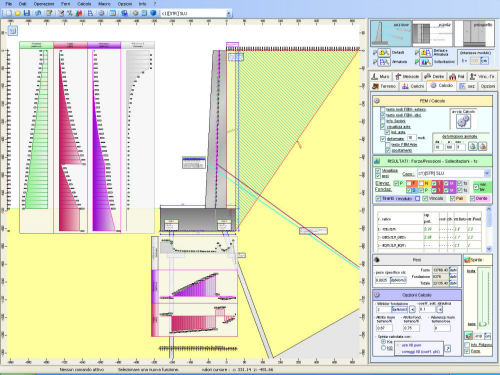This screenshot has width=500, height=375.
Task: Click the new file icon in toolbar
Action: (x=9, y=13)
